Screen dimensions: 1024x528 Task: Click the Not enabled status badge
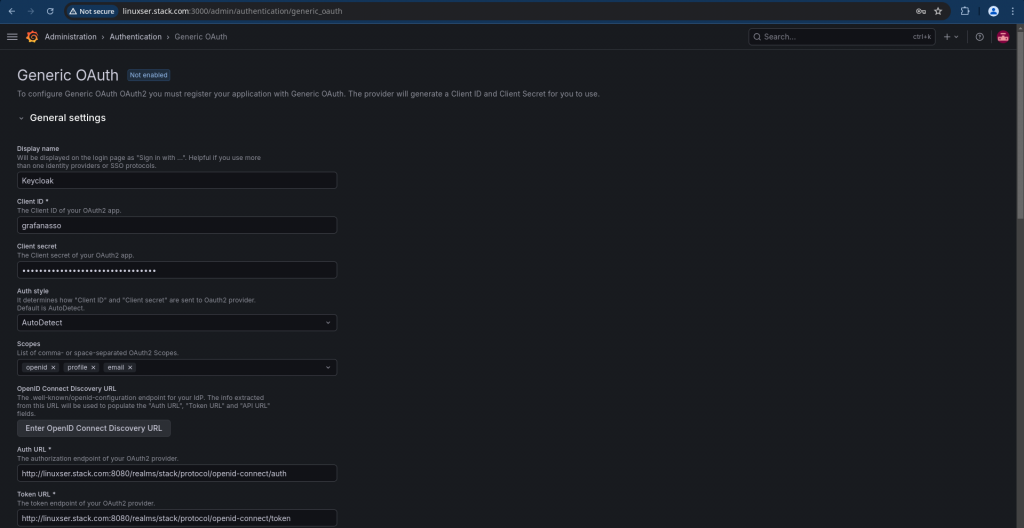(x=148, y=75)
